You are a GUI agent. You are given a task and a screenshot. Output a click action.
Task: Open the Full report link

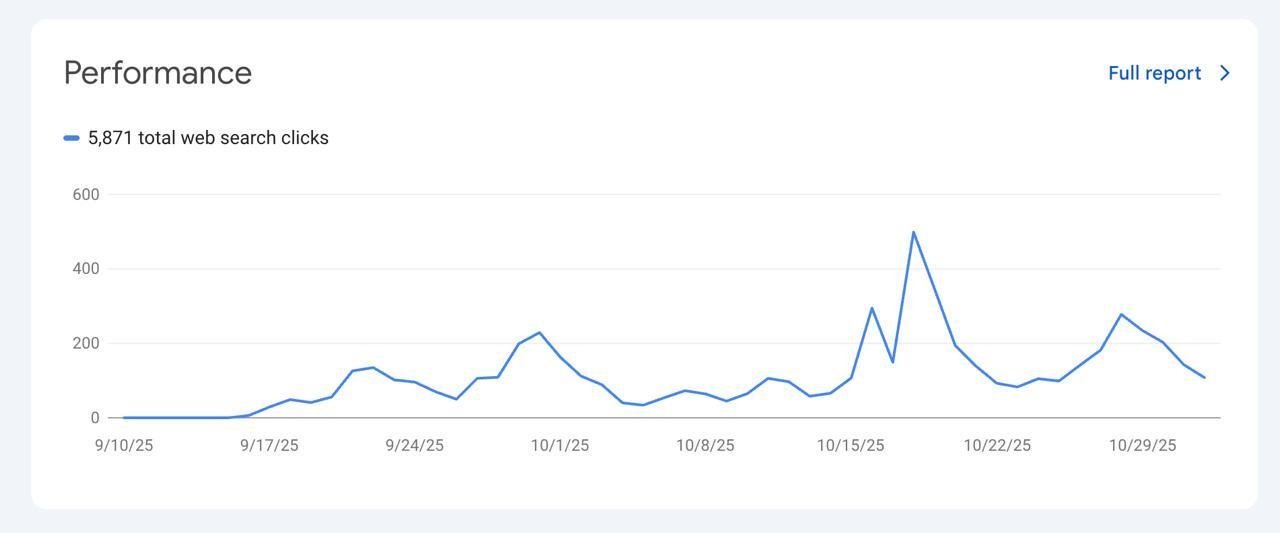[1154, 73]
